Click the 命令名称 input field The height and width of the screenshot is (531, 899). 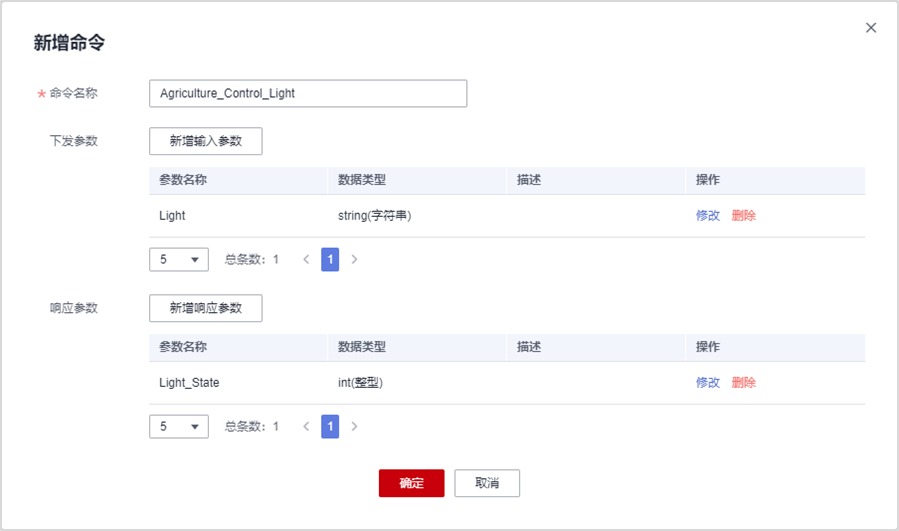(307, 94)
